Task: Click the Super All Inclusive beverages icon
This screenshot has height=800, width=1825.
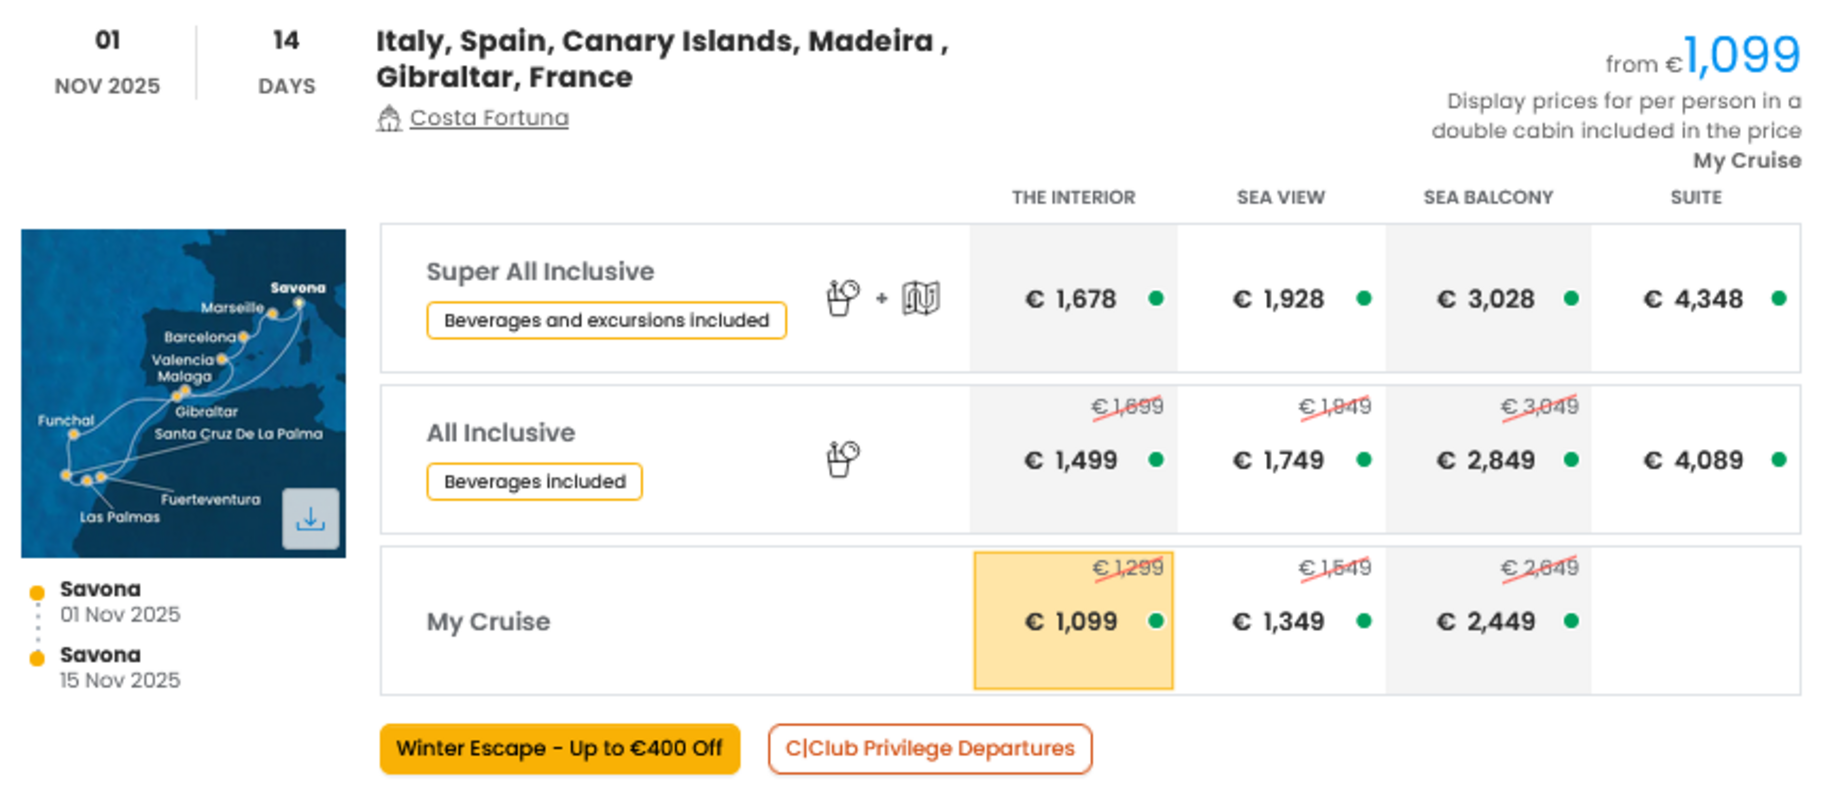Action: pyautogui.click(x=843, y=298)
